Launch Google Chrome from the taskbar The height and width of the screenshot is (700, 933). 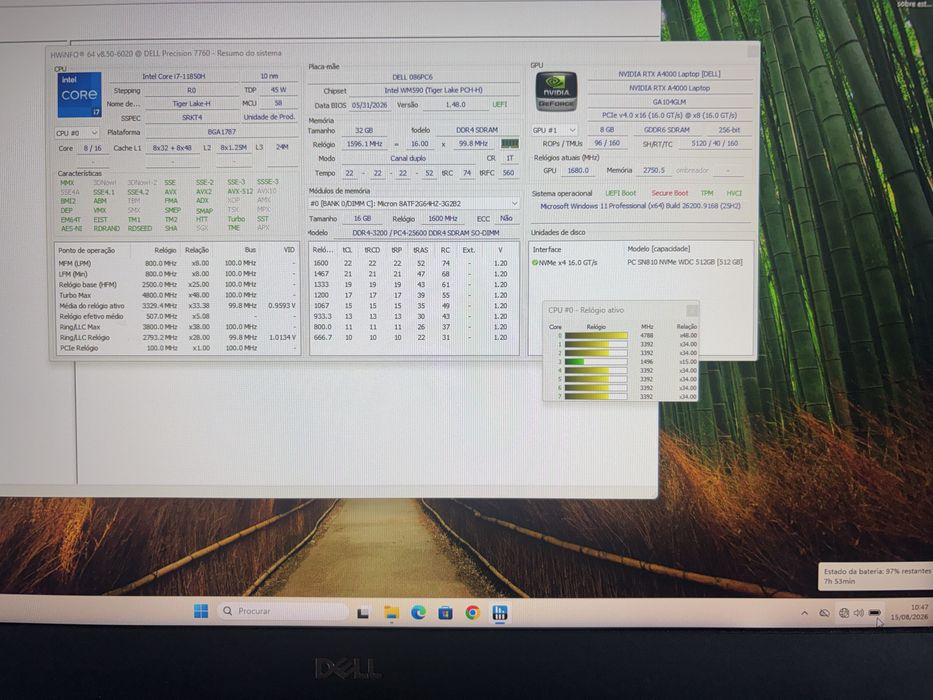click(472, 612)
